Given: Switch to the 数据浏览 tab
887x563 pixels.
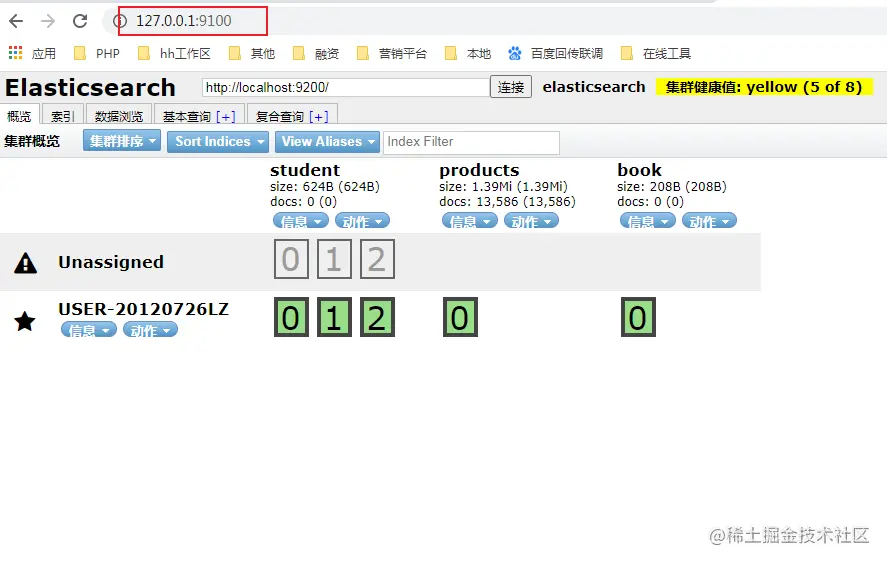Looking at the screenshot, I should tap(119, 115).
